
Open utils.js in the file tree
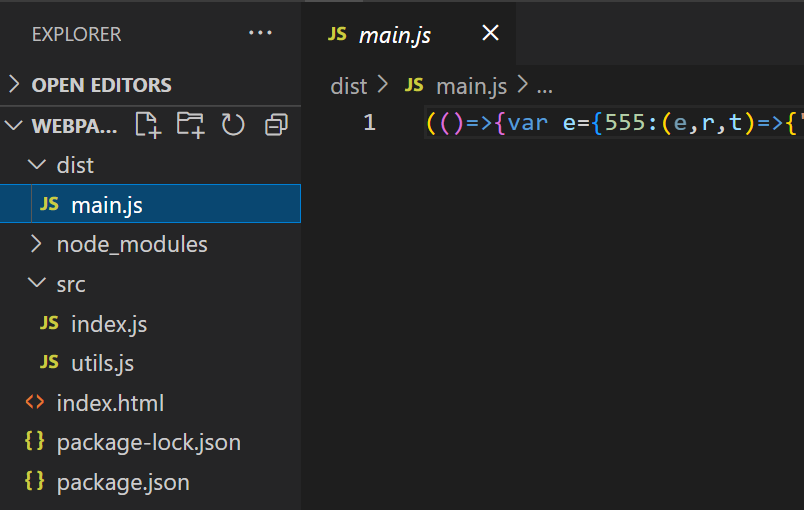tap(150, 363)
